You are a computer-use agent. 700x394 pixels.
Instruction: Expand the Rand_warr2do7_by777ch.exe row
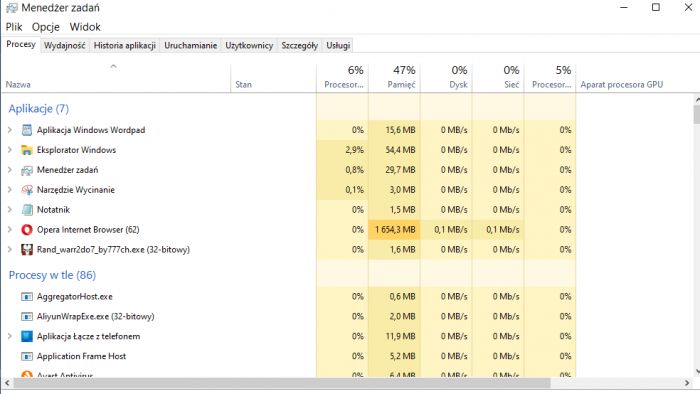click(10, 249)
